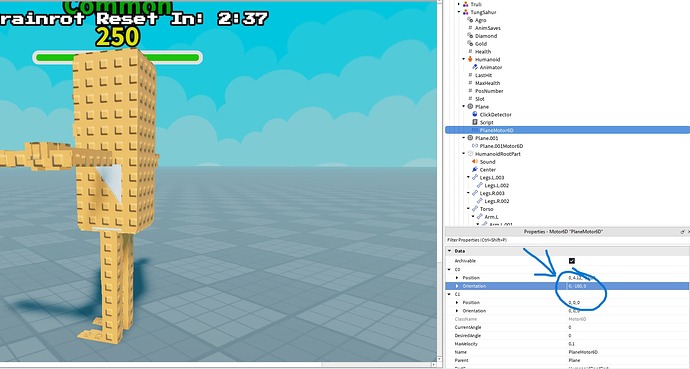Click the Plane.001 mesh part icon
This screenshot has height=369, width=690.
click(470, 138)
